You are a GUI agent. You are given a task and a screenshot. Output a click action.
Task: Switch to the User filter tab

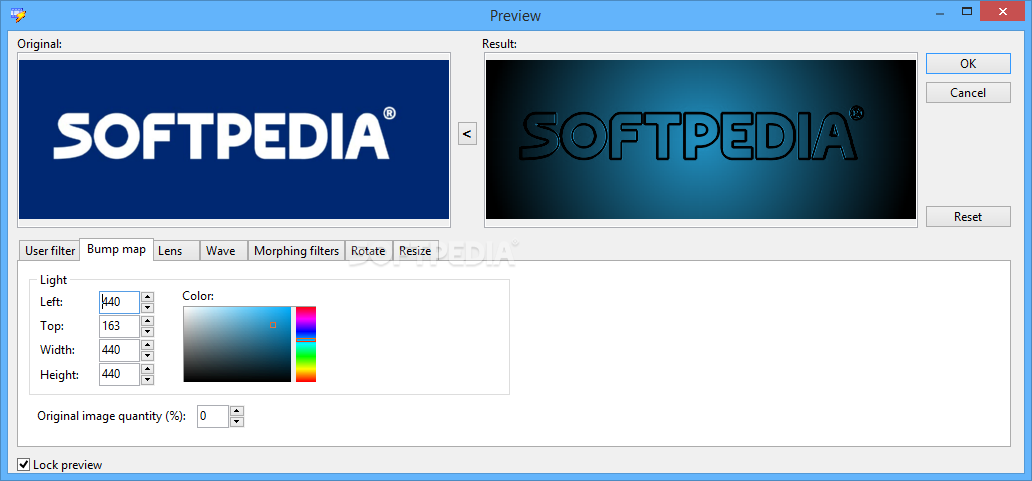pos(49,251)
